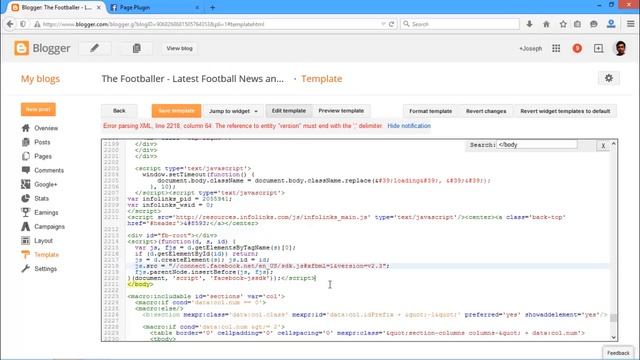
Task: Click the Format template button
Action: [x=431, y=111]
